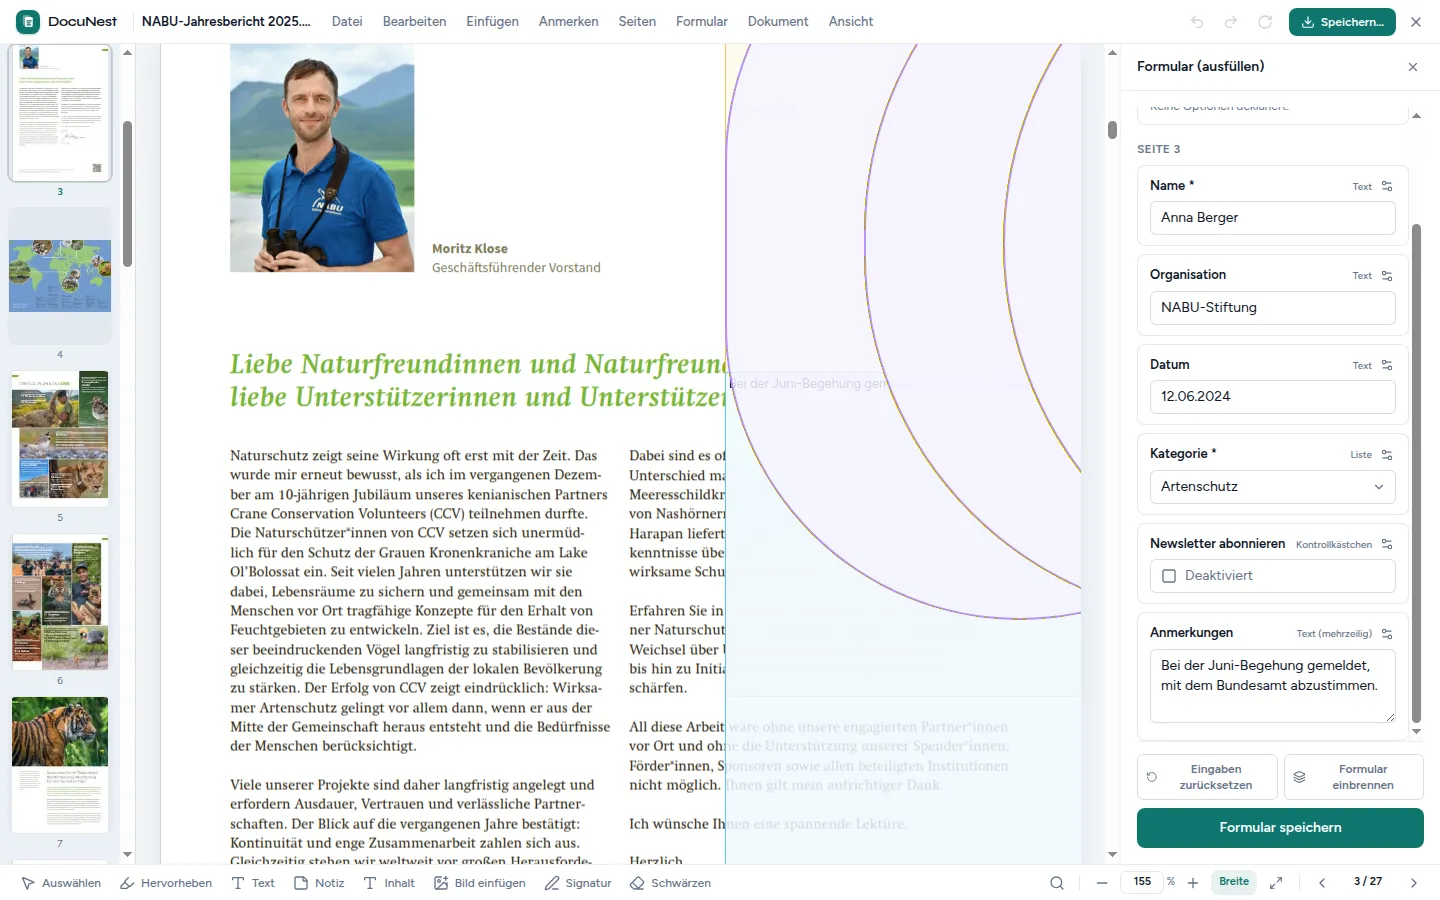Activate the Schwärzen redaction tool

(670, 883)
